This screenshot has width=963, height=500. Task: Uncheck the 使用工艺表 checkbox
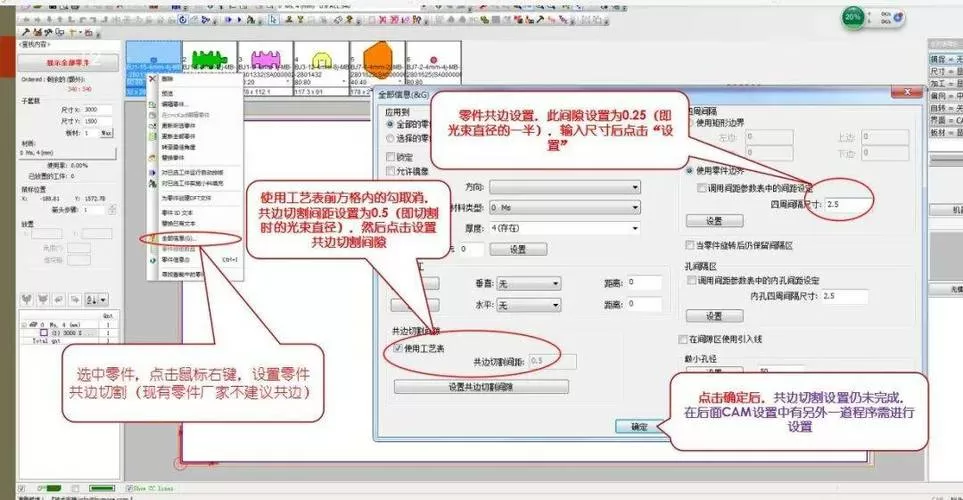(398, 348)
